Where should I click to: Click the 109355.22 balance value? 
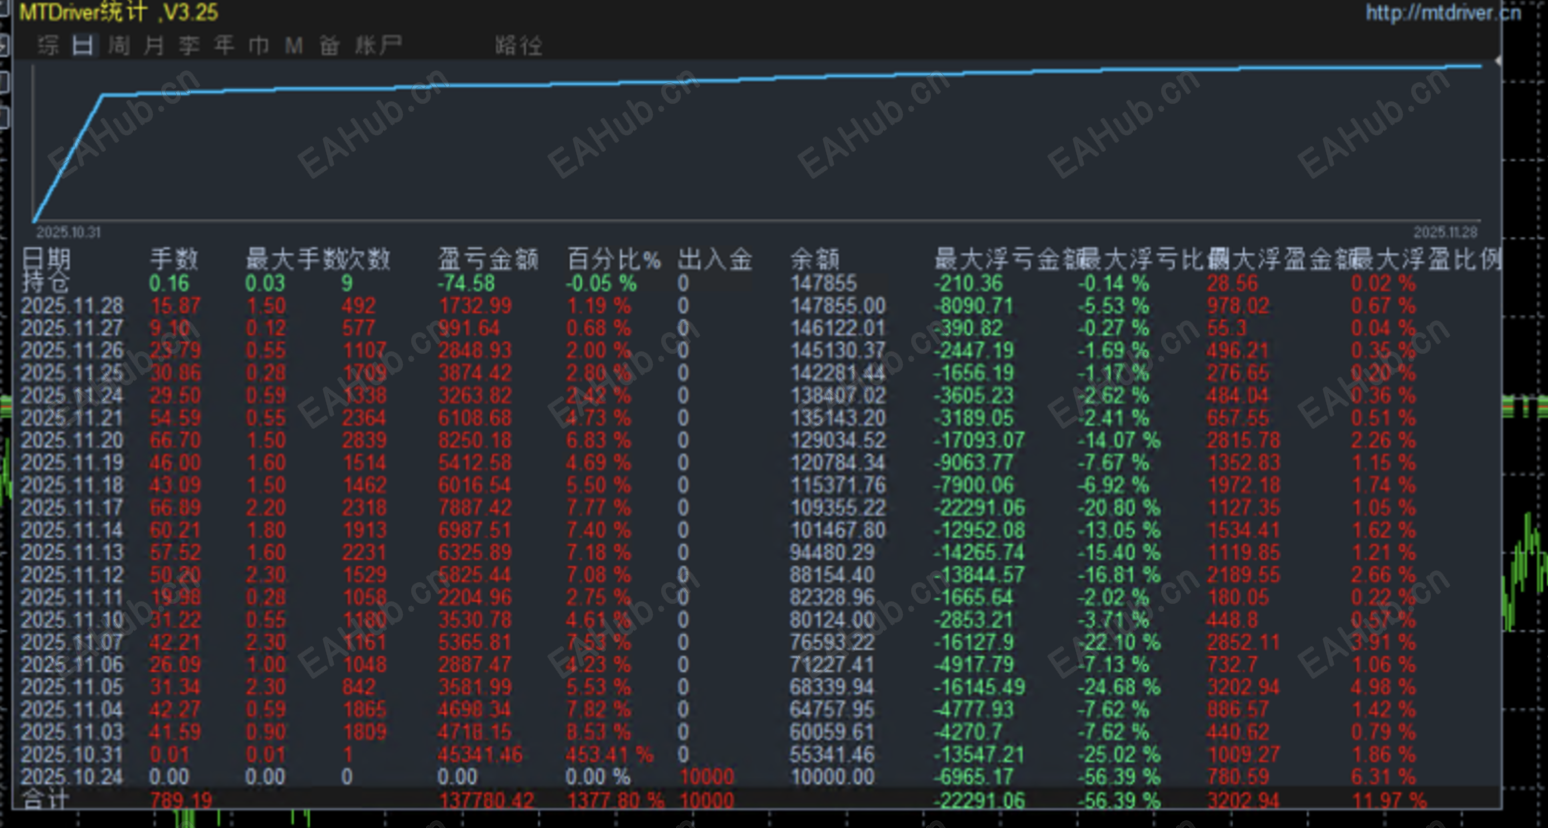click(838, 508)
